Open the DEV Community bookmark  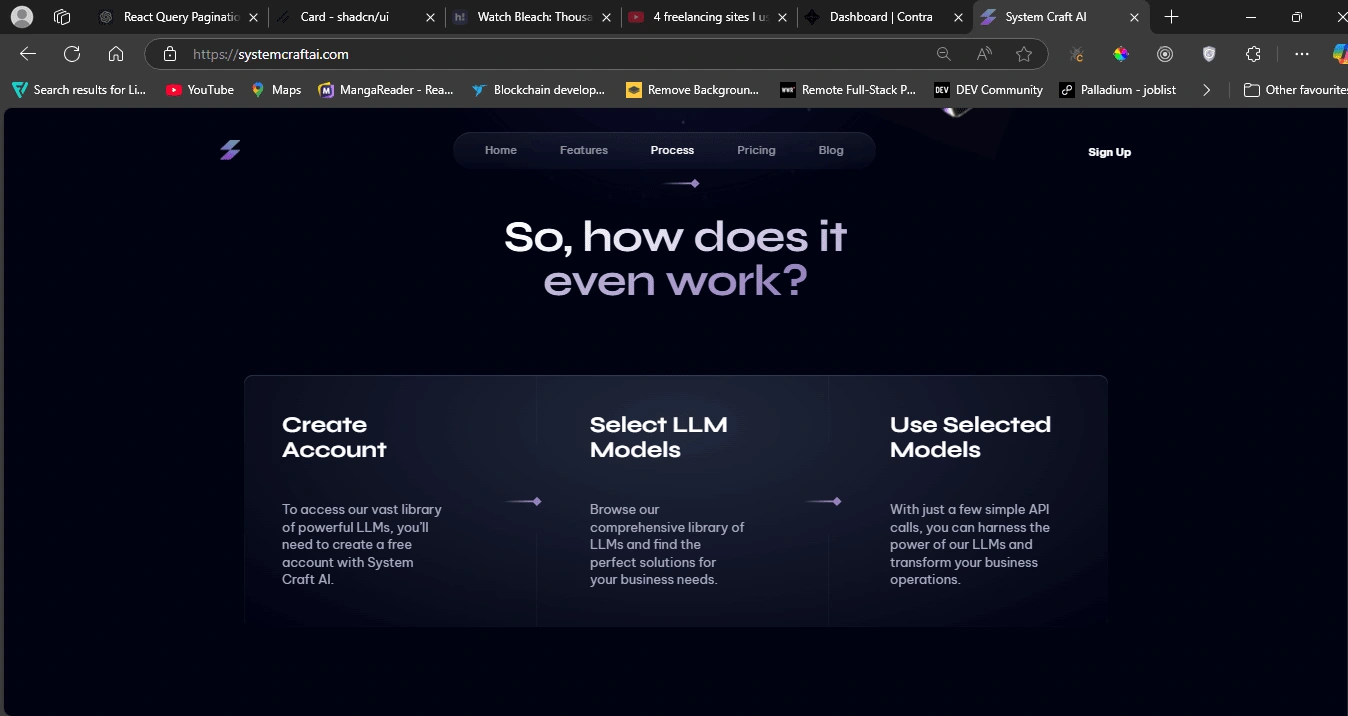pyautogui.click(x=988, y=89)
